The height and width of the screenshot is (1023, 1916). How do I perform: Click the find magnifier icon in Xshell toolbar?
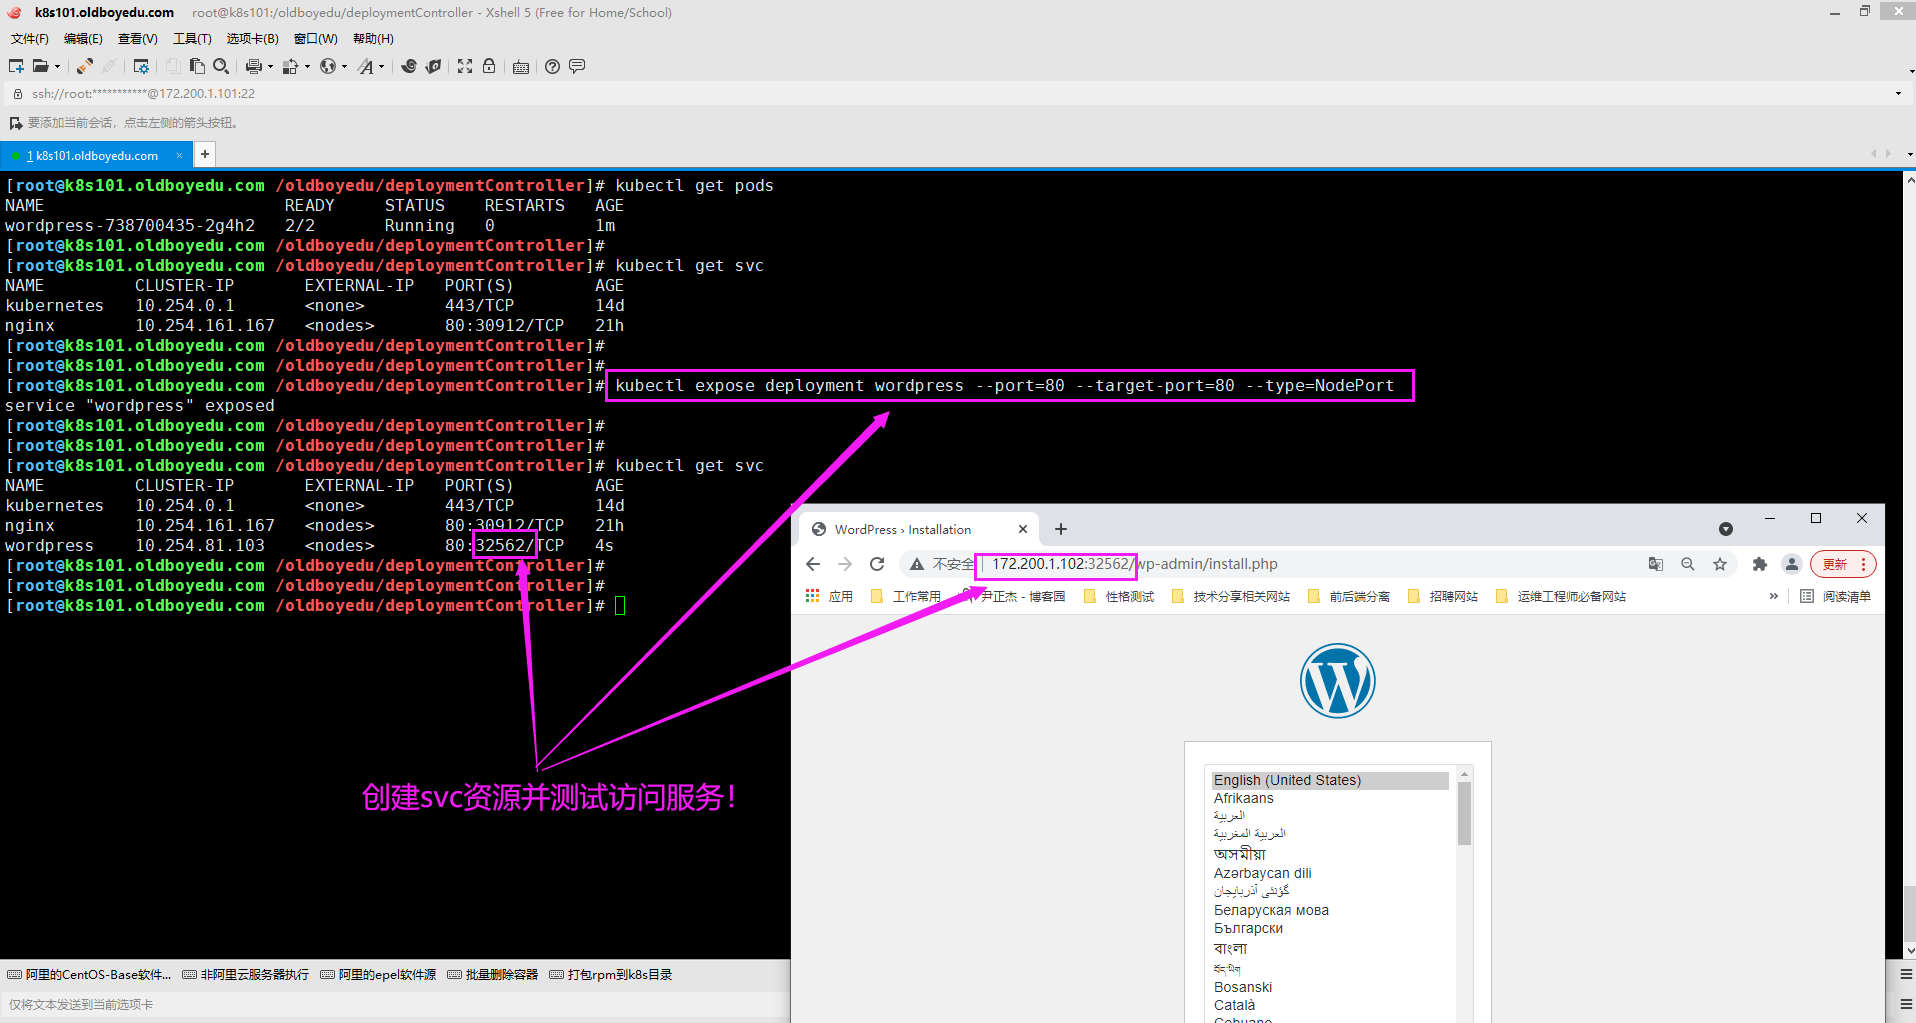click(221, 66)
